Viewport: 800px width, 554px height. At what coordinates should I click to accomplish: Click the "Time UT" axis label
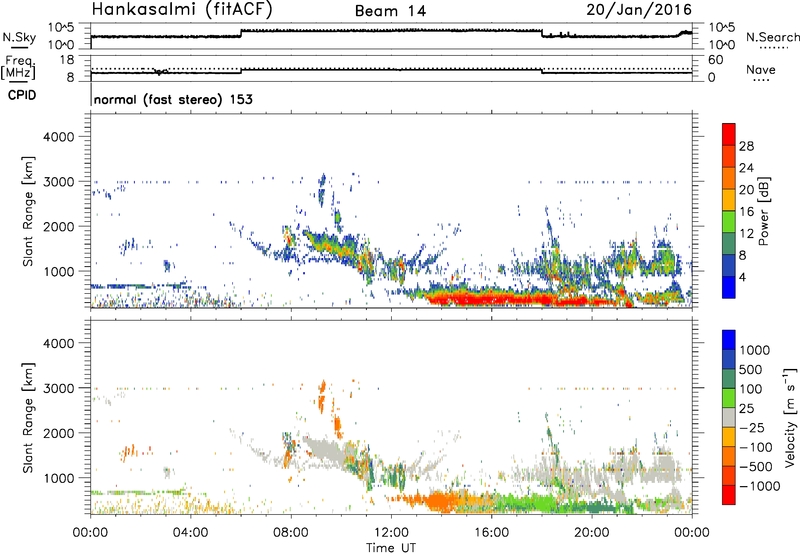click(391, 548)
